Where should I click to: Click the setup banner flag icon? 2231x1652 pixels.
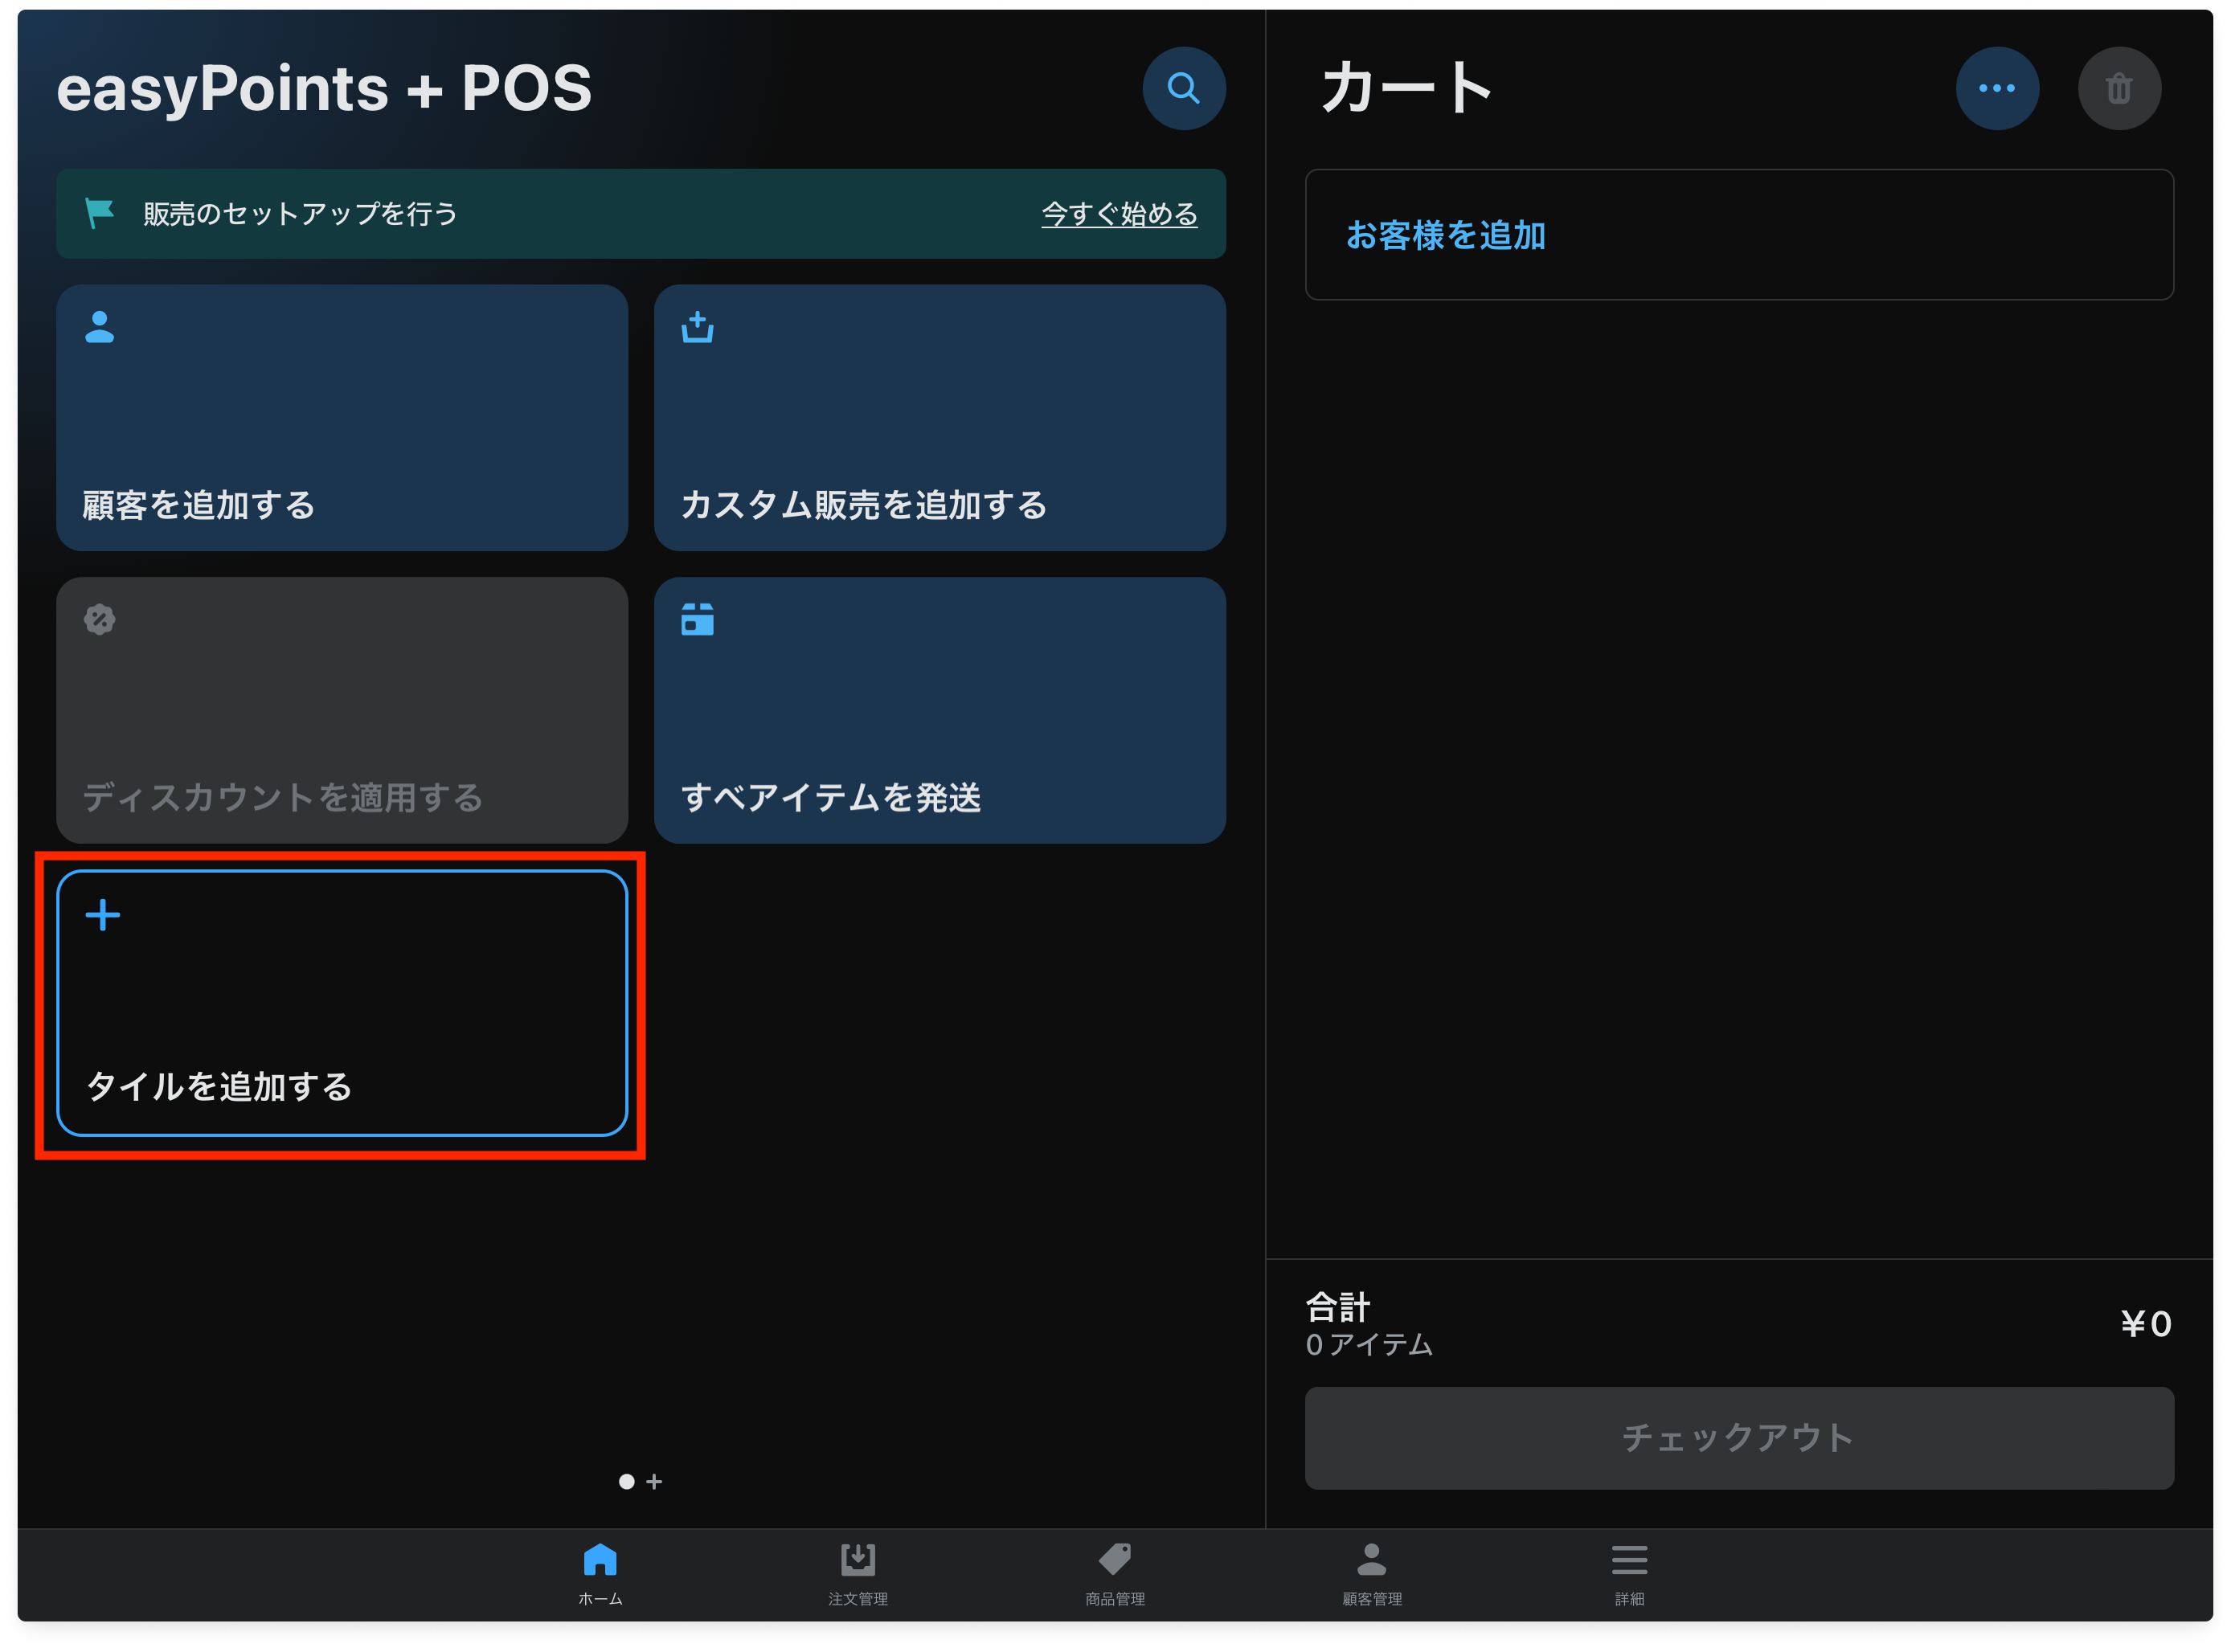point(100,213)
